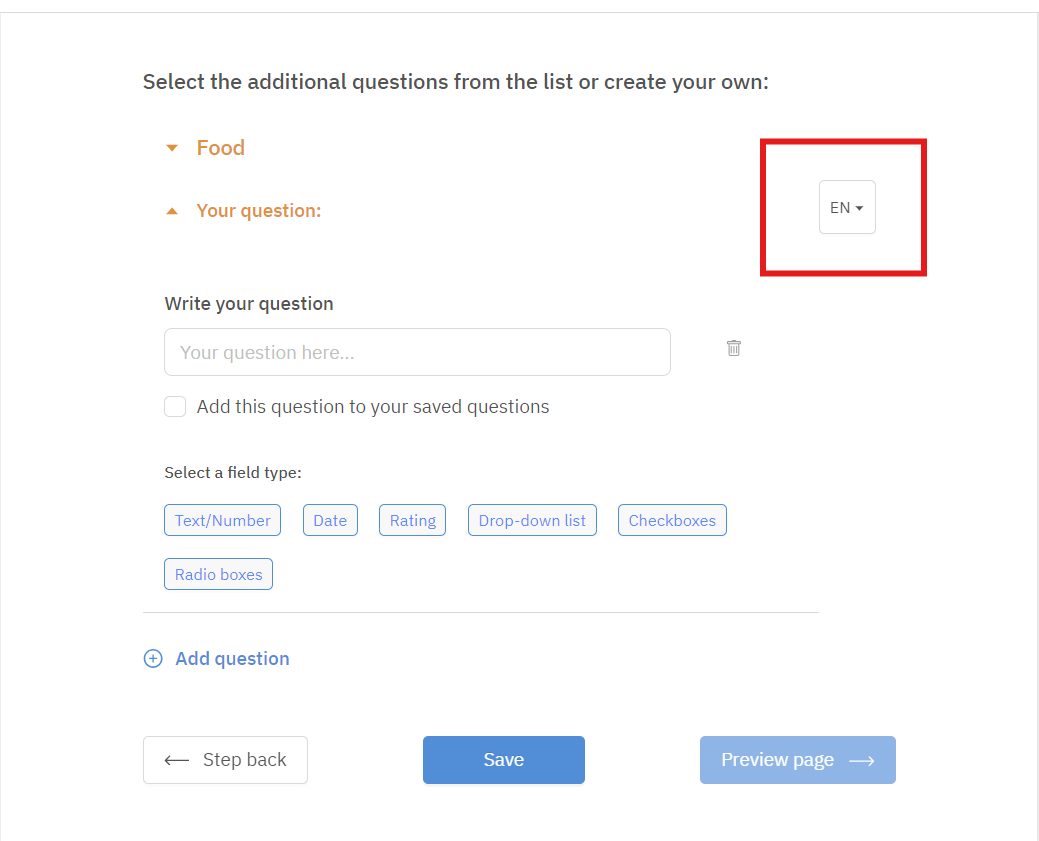Open the EN language dropdown
The image size is (1039, 841).
[847, 207]
